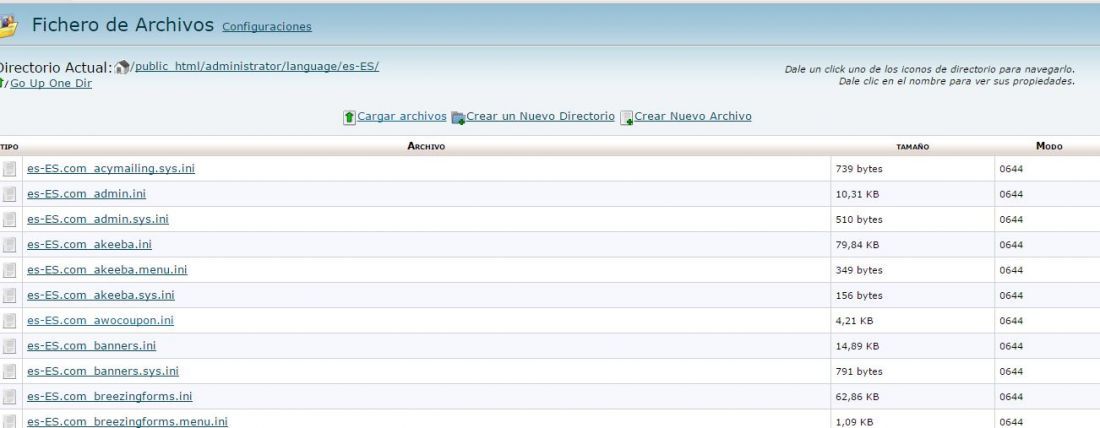Navigate to public_html in the path
This screenshot has width=1100, height=428.
pos(168,67)
